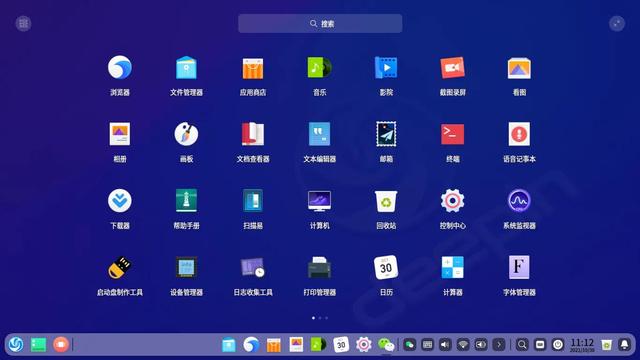Open the browser from the dock
640x360 pixels.
pos(251,344)
